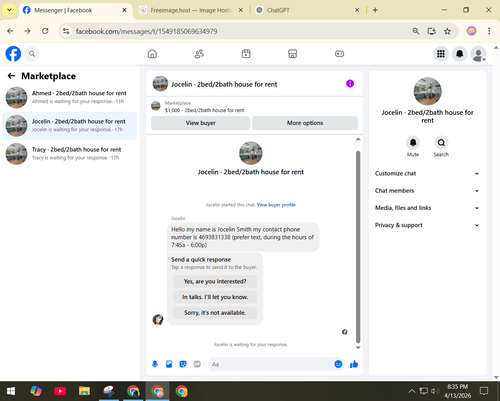
Task: Click the View buyer button
Action: [200, 123]
